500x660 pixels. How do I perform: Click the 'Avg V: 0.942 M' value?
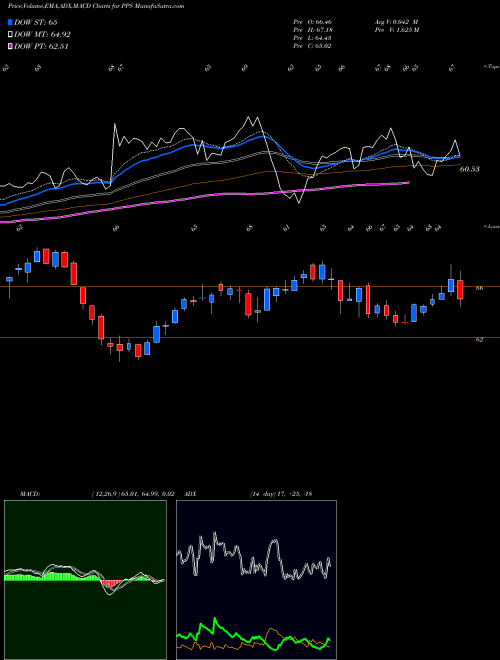tap(396, 22)
